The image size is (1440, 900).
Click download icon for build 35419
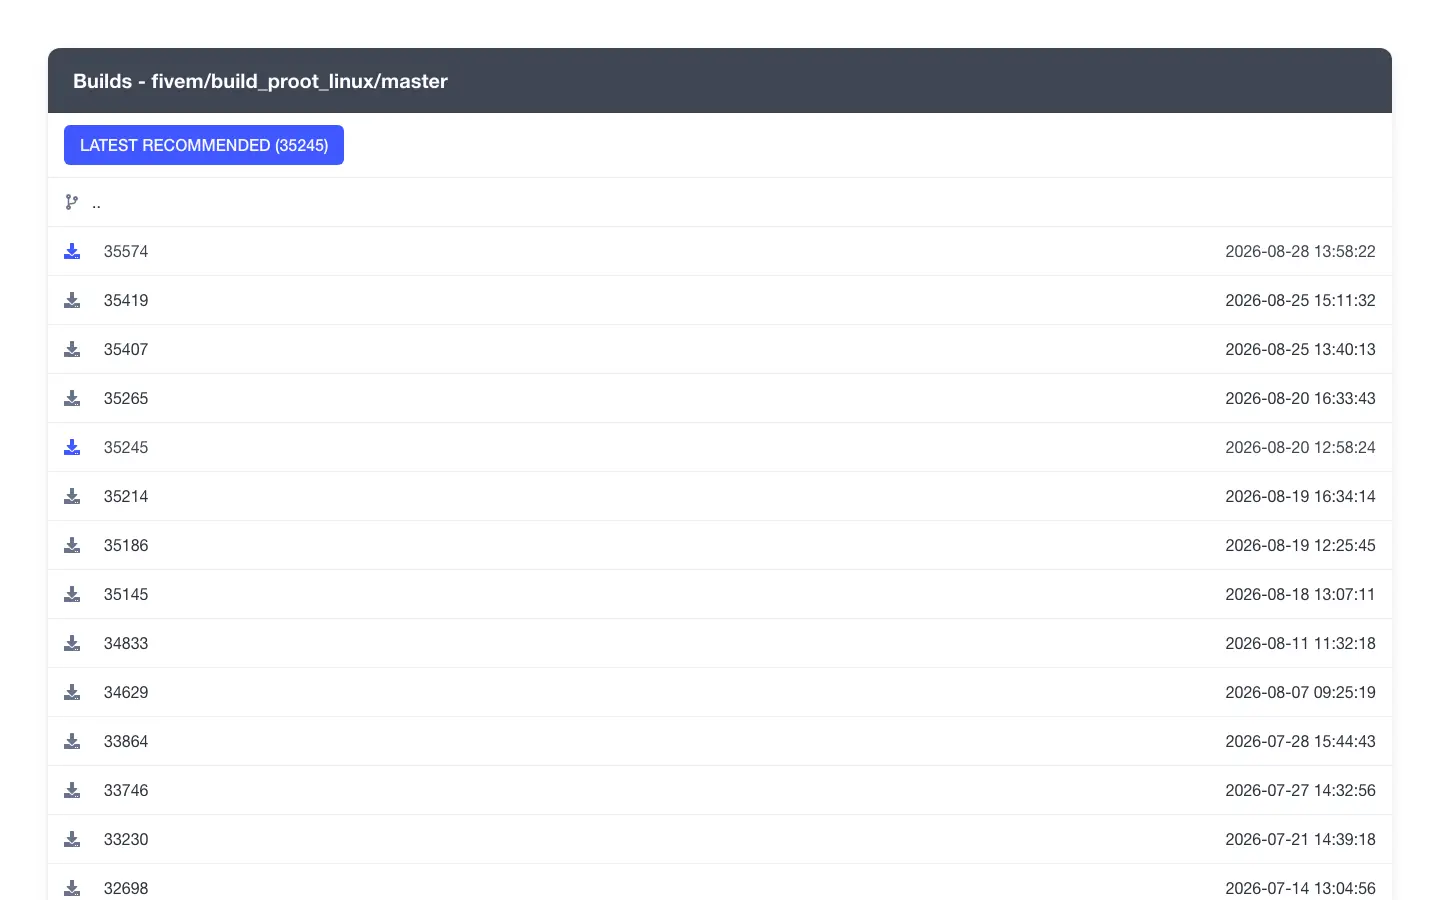click(72, 300)
